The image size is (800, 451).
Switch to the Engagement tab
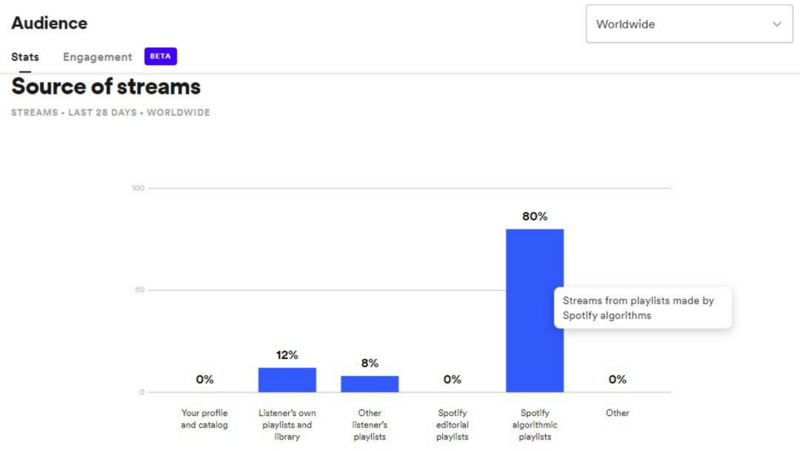[x=97, y=57]
